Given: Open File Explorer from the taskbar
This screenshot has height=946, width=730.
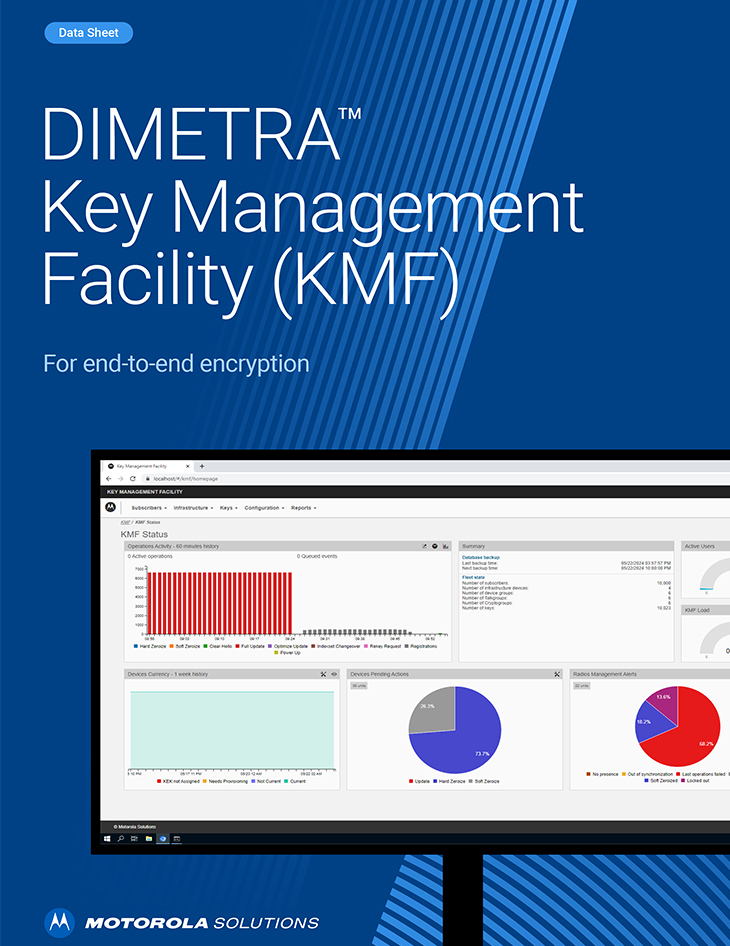Looking at the screenshot, I should pyautogui.click(x=148, y=839).
